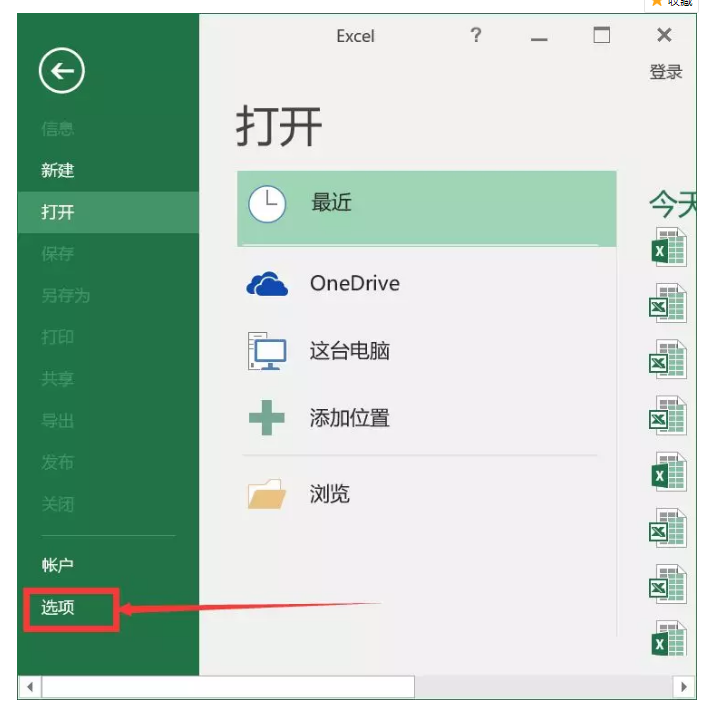This screenshot has width=716, height=709.
Task: Click the horizontal scrollbar thumb
Action: [228, 687]
